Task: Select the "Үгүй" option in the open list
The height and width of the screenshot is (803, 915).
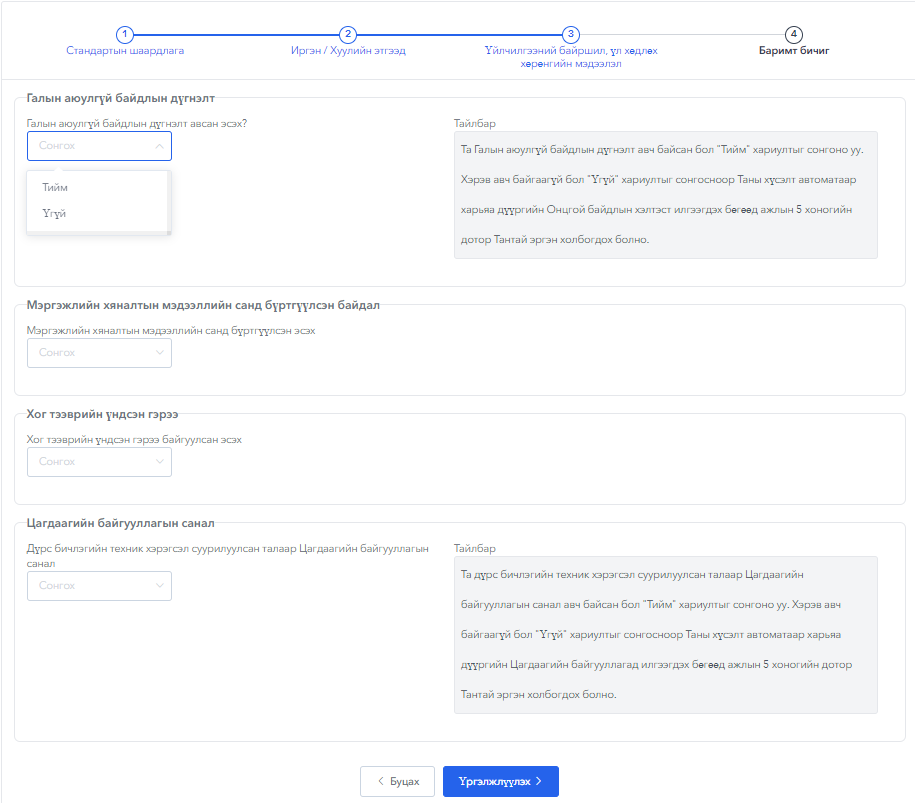Action: pos(55,213)
